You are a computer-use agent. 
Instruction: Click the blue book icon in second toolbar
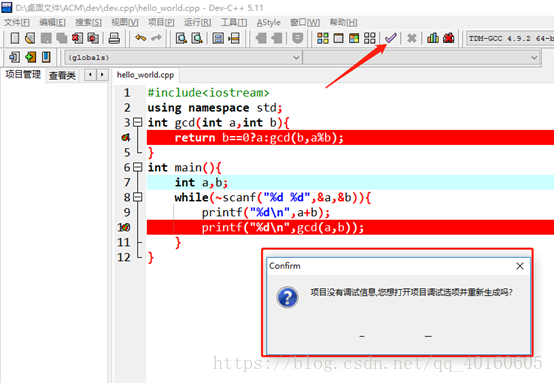(46, 57)
